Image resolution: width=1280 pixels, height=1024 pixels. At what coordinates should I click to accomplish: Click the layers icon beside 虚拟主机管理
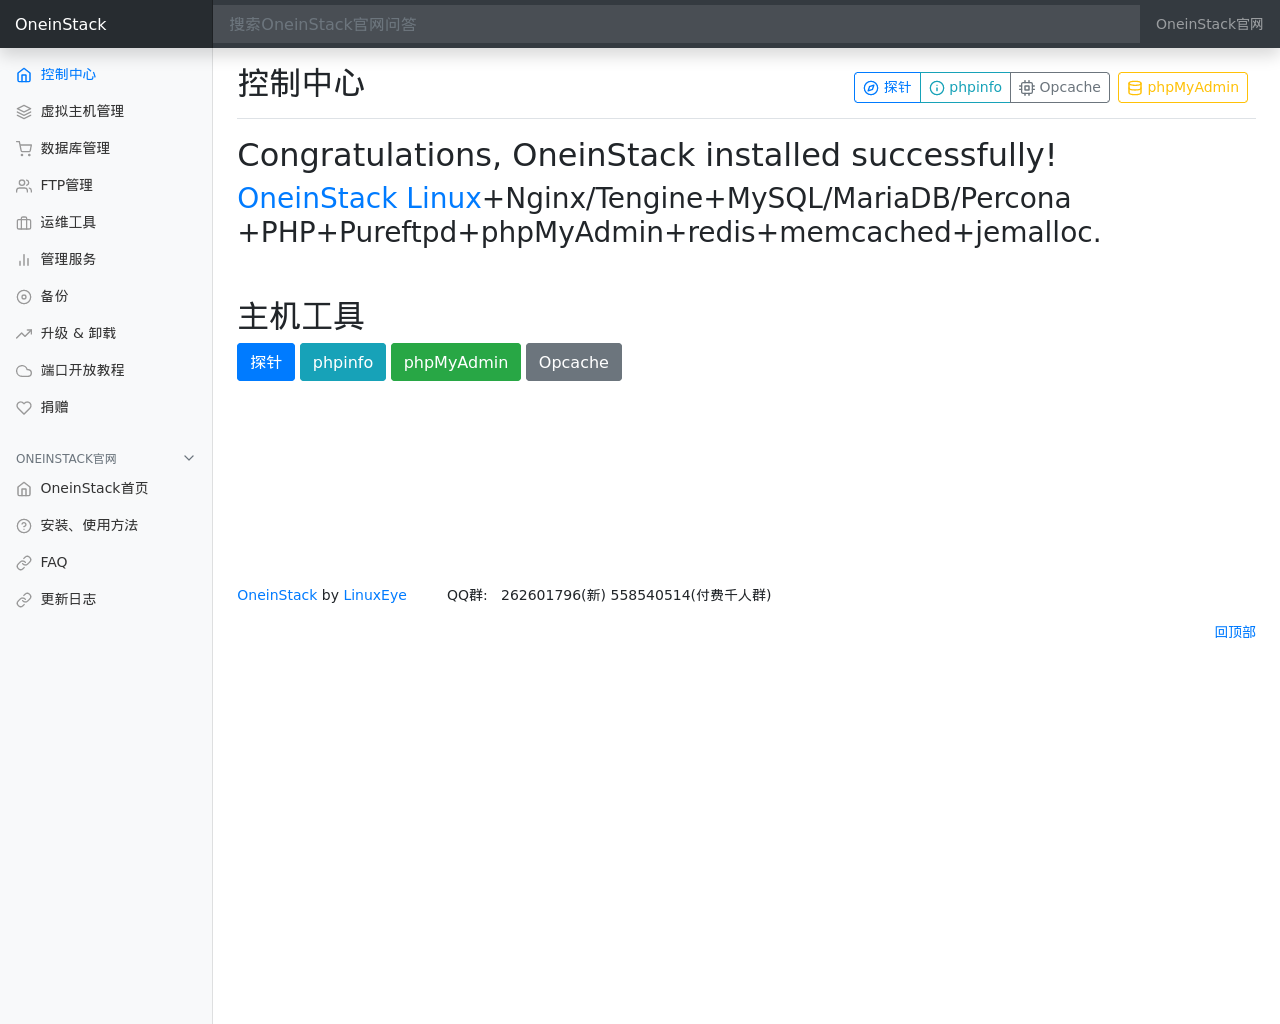coord(24,112)
